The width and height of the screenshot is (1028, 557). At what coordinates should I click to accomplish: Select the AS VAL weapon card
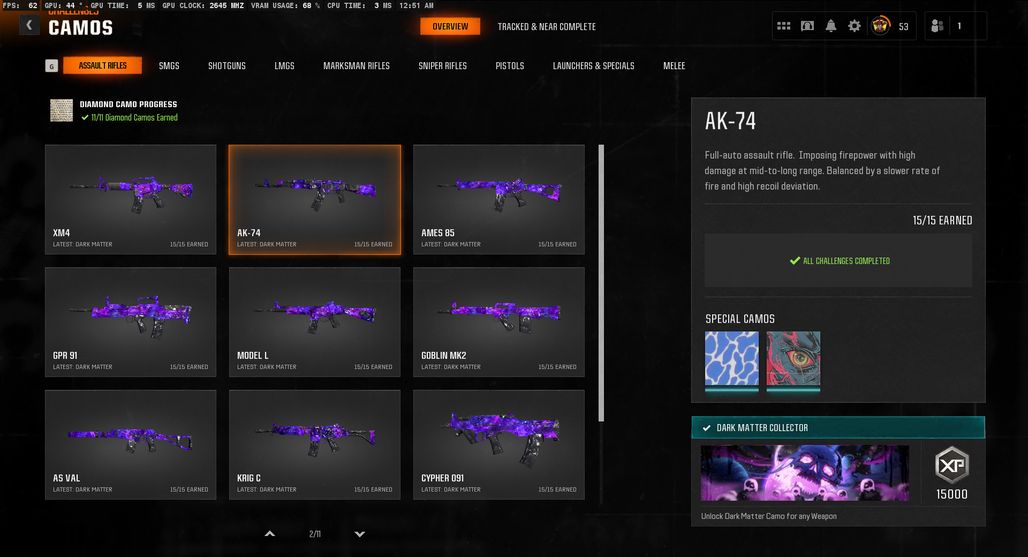[130, 445]
